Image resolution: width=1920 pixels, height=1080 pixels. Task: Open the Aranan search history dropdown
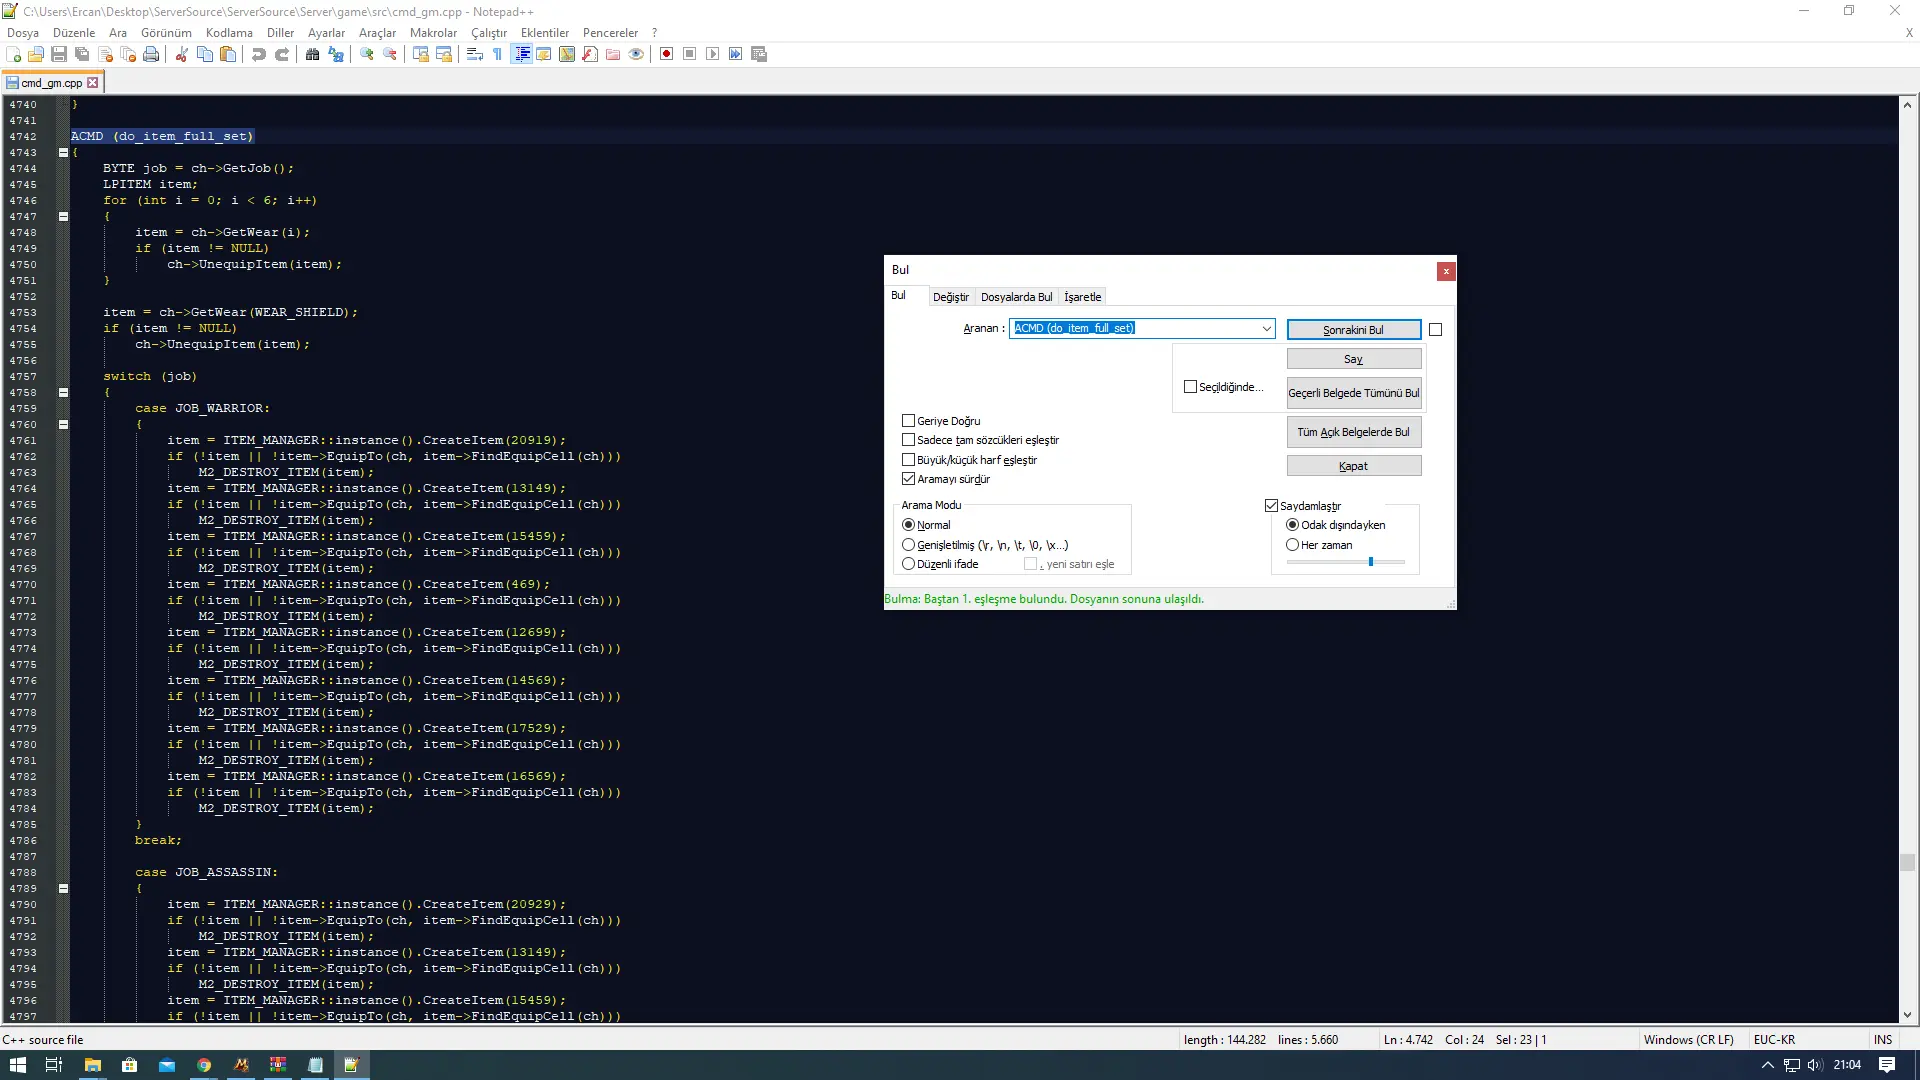click(1266, 329)
